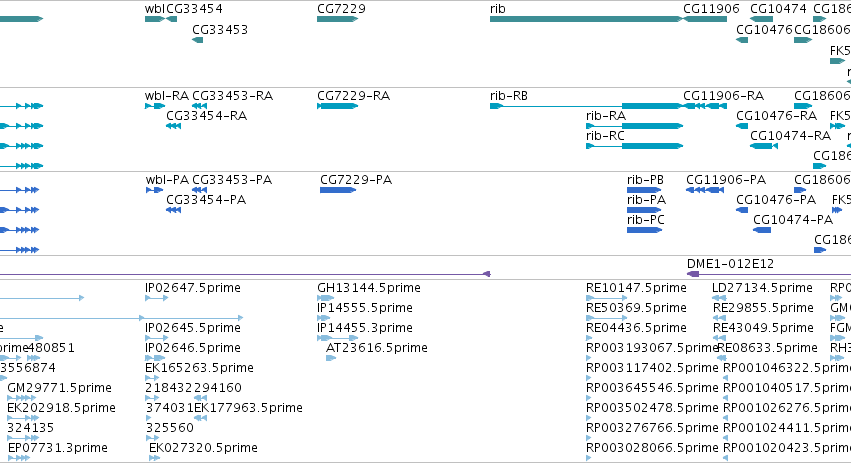Select CG7229-PA protein label
This screenshot has height=463, width=851.
pos(356,180)
